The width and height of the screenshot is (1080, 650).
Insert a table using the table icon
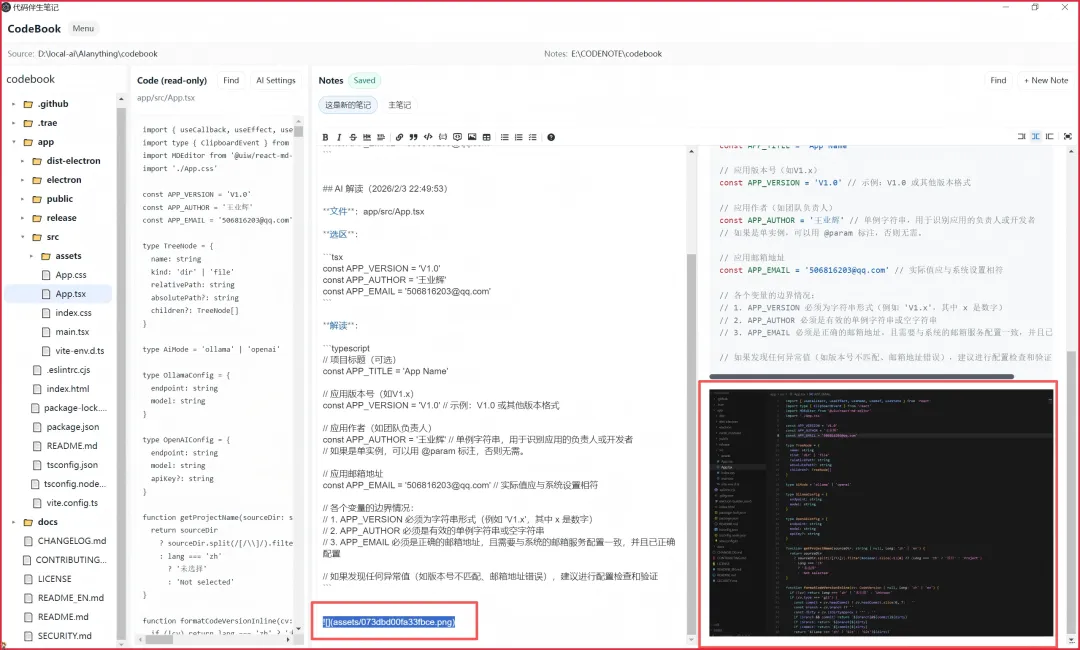pos(486,137)
